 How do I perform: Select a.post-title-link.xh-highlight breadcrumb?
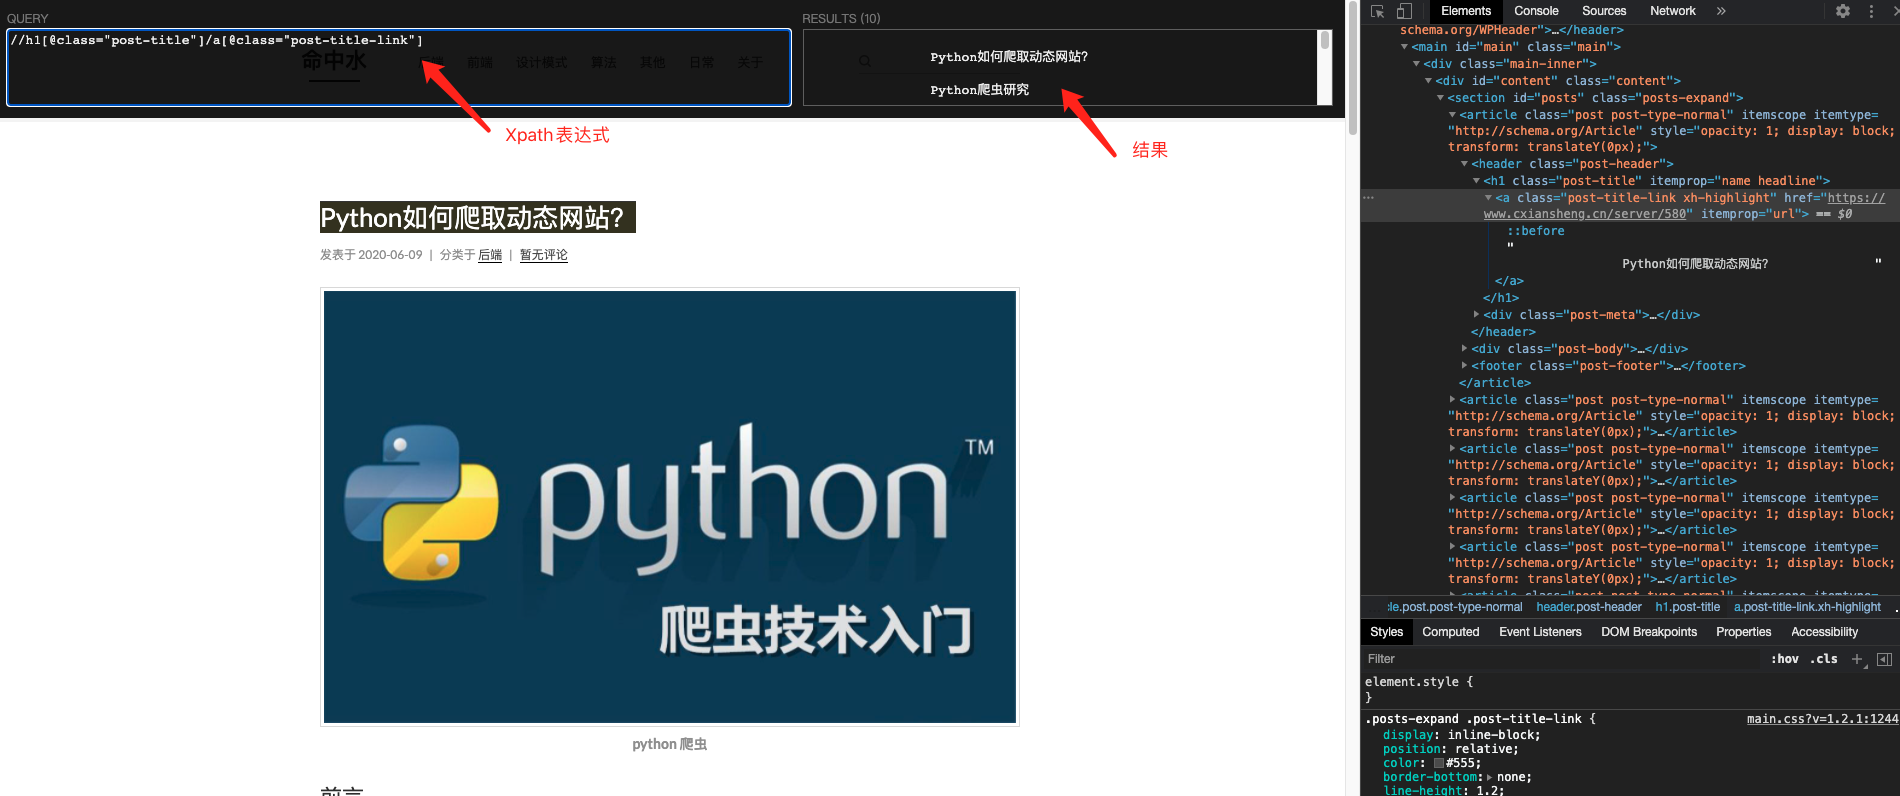pyautogui.click(x=1807, y=607)
